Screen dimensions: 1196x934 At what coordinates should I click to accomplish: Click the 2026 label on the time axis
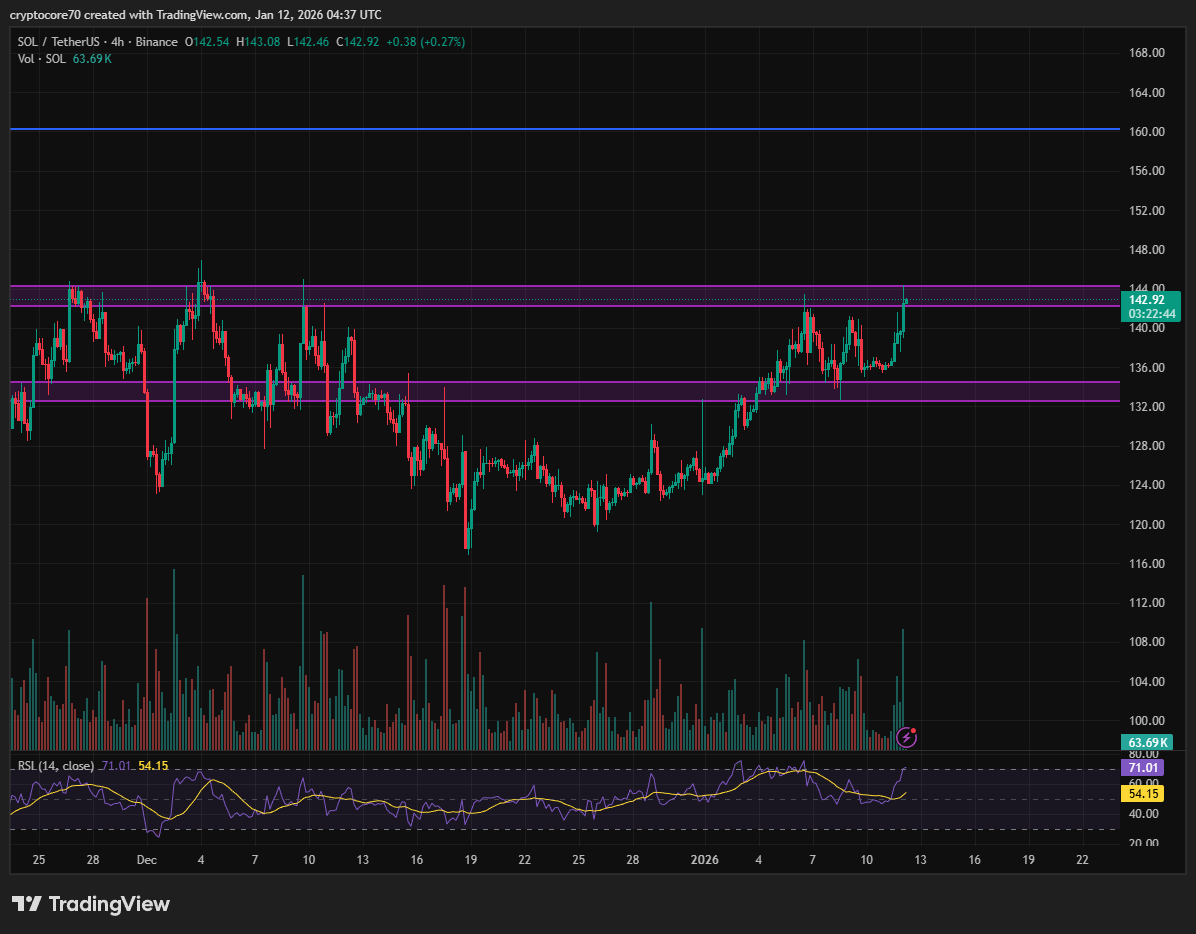[x=704, y=860]
